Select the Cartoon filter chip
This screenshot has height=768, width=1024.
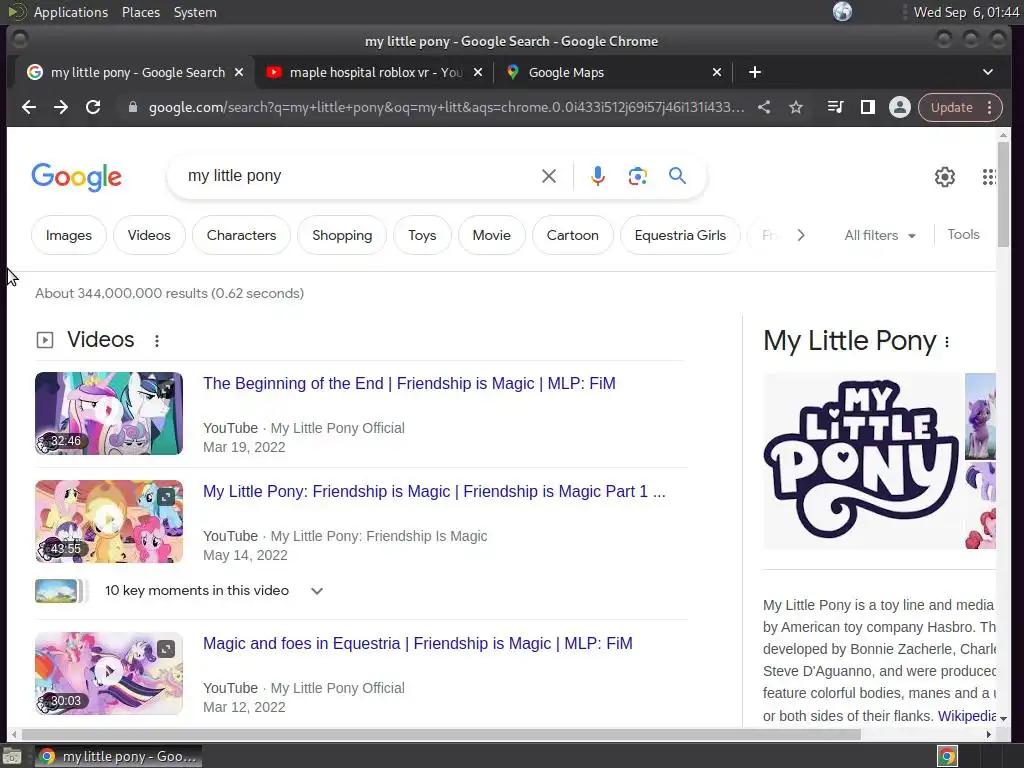tap(572, 235)
